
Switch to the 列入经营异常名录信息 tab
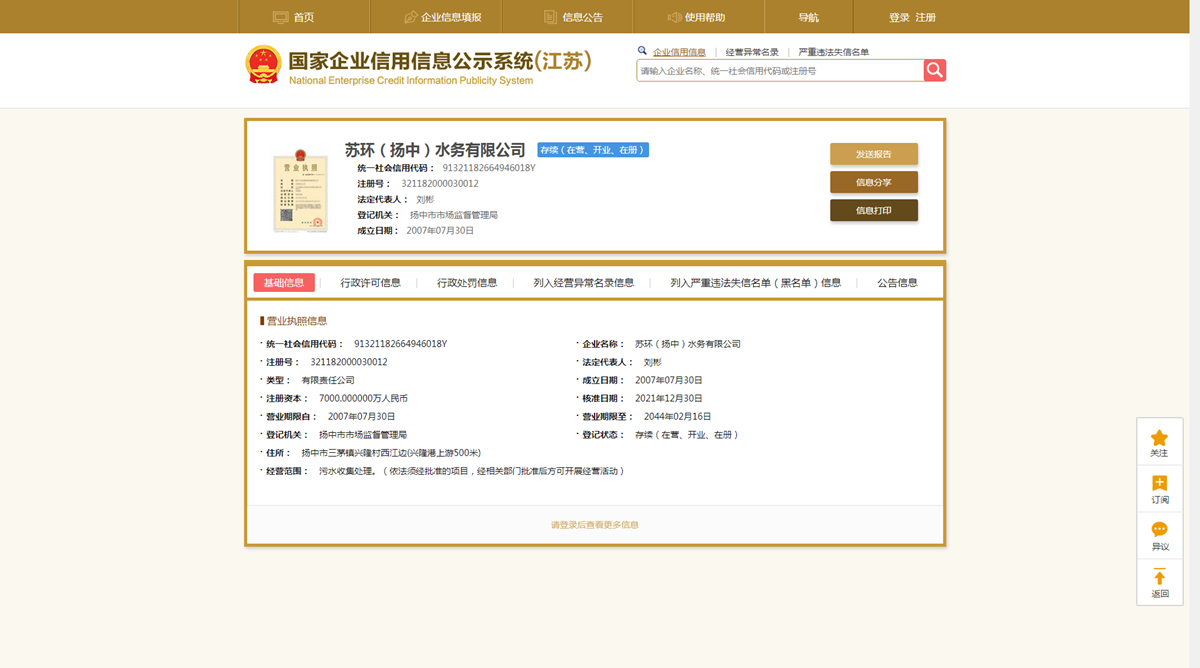584,283
